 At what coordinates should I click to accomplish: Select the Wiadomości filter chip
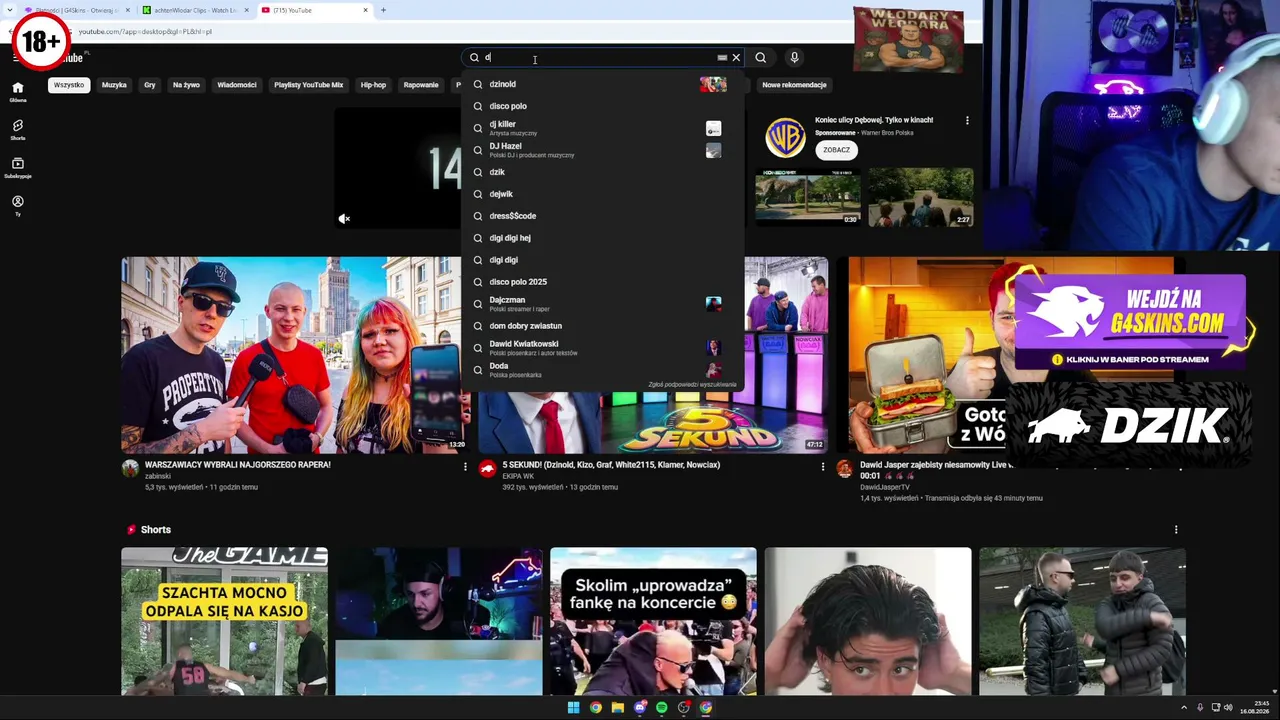click(x=237, y=85)
